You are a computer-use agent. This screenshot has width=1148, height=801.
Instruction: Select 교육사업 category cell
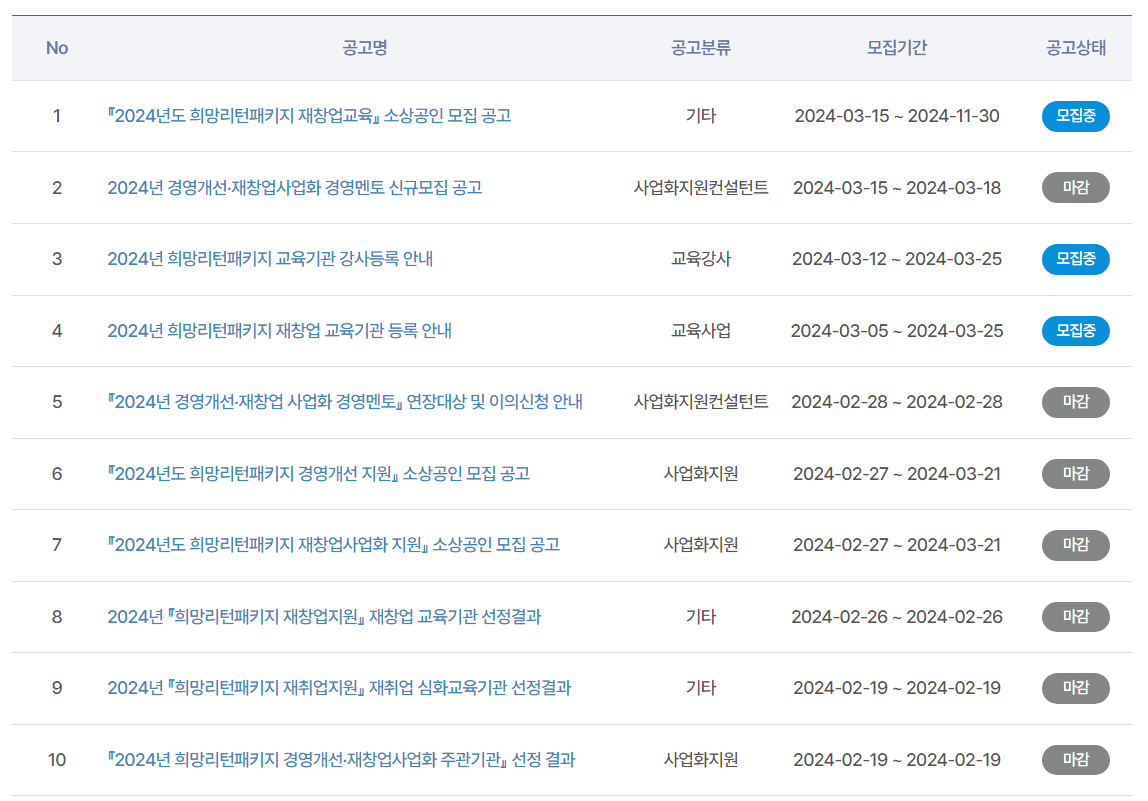tap(701, 330)
